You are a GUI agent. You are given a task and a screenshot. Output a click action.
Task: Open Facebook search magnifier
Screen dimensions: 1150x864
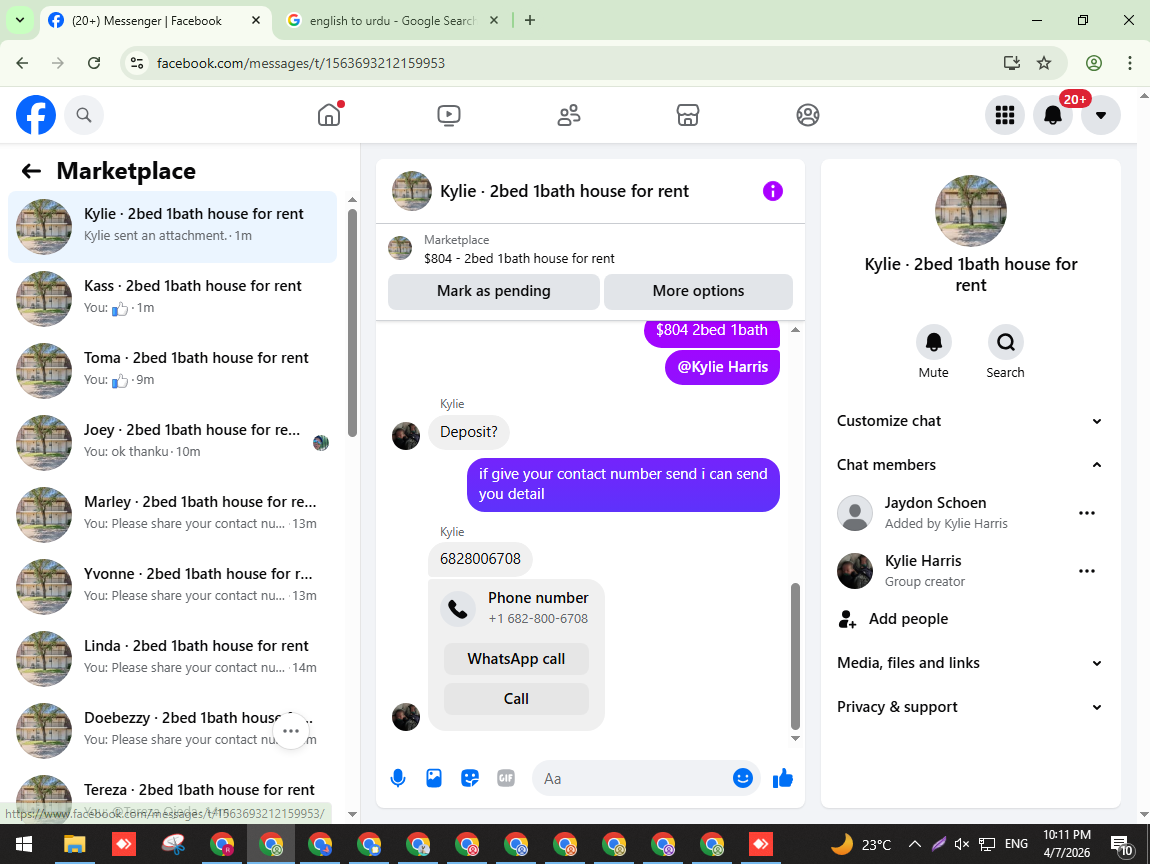(84, 115)
